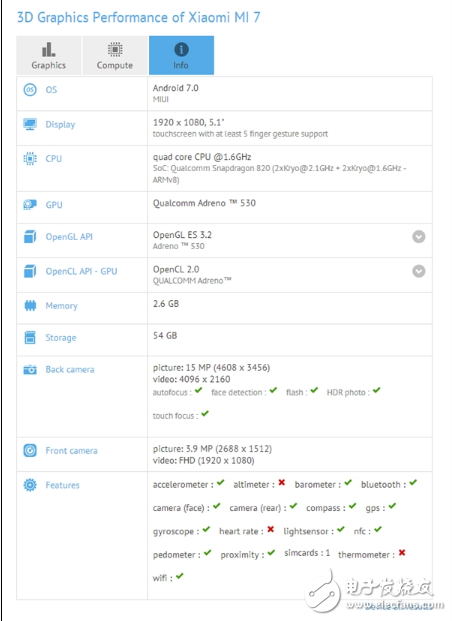
Task: Click the autofocus checkmark
Action: (198, 391)
